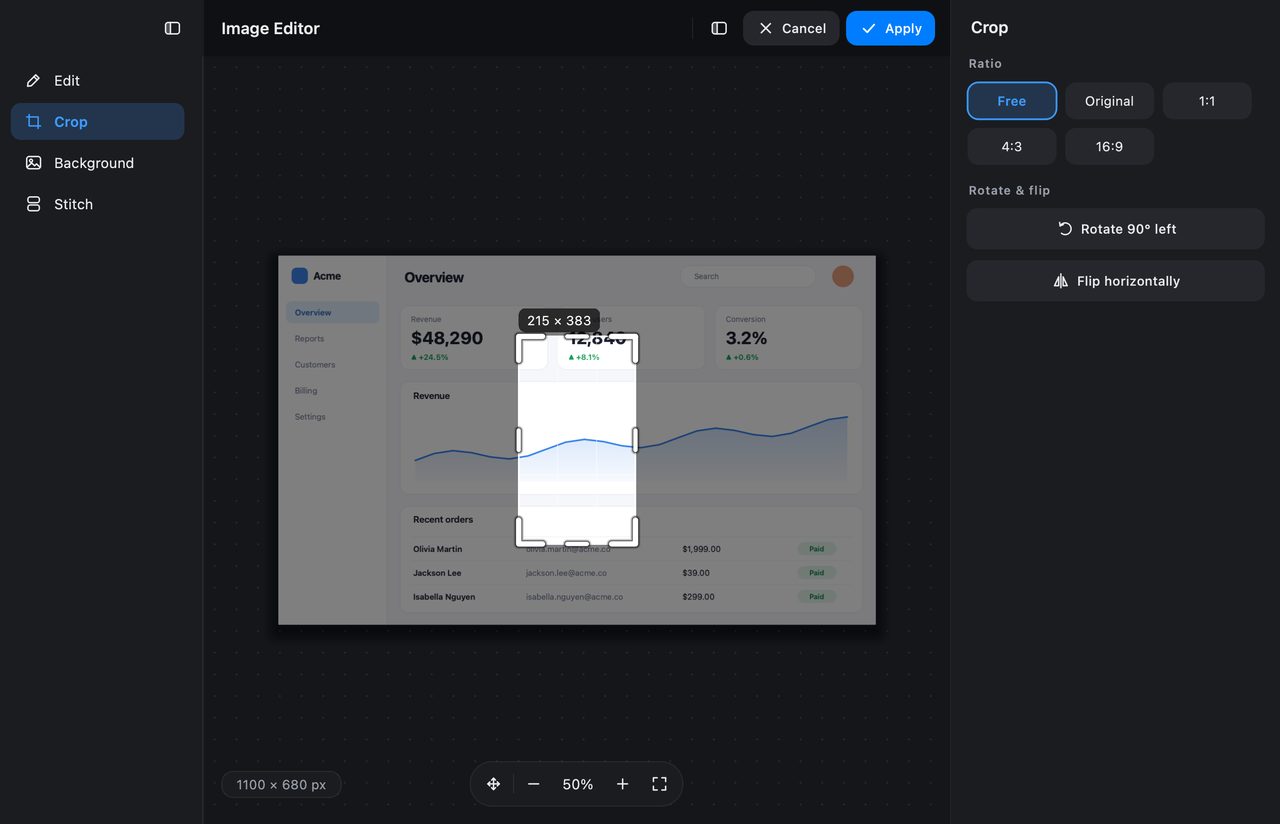Choose the Original crop ratio
This screenshot has width=1280, height=824.
(x=1109, y=101)
